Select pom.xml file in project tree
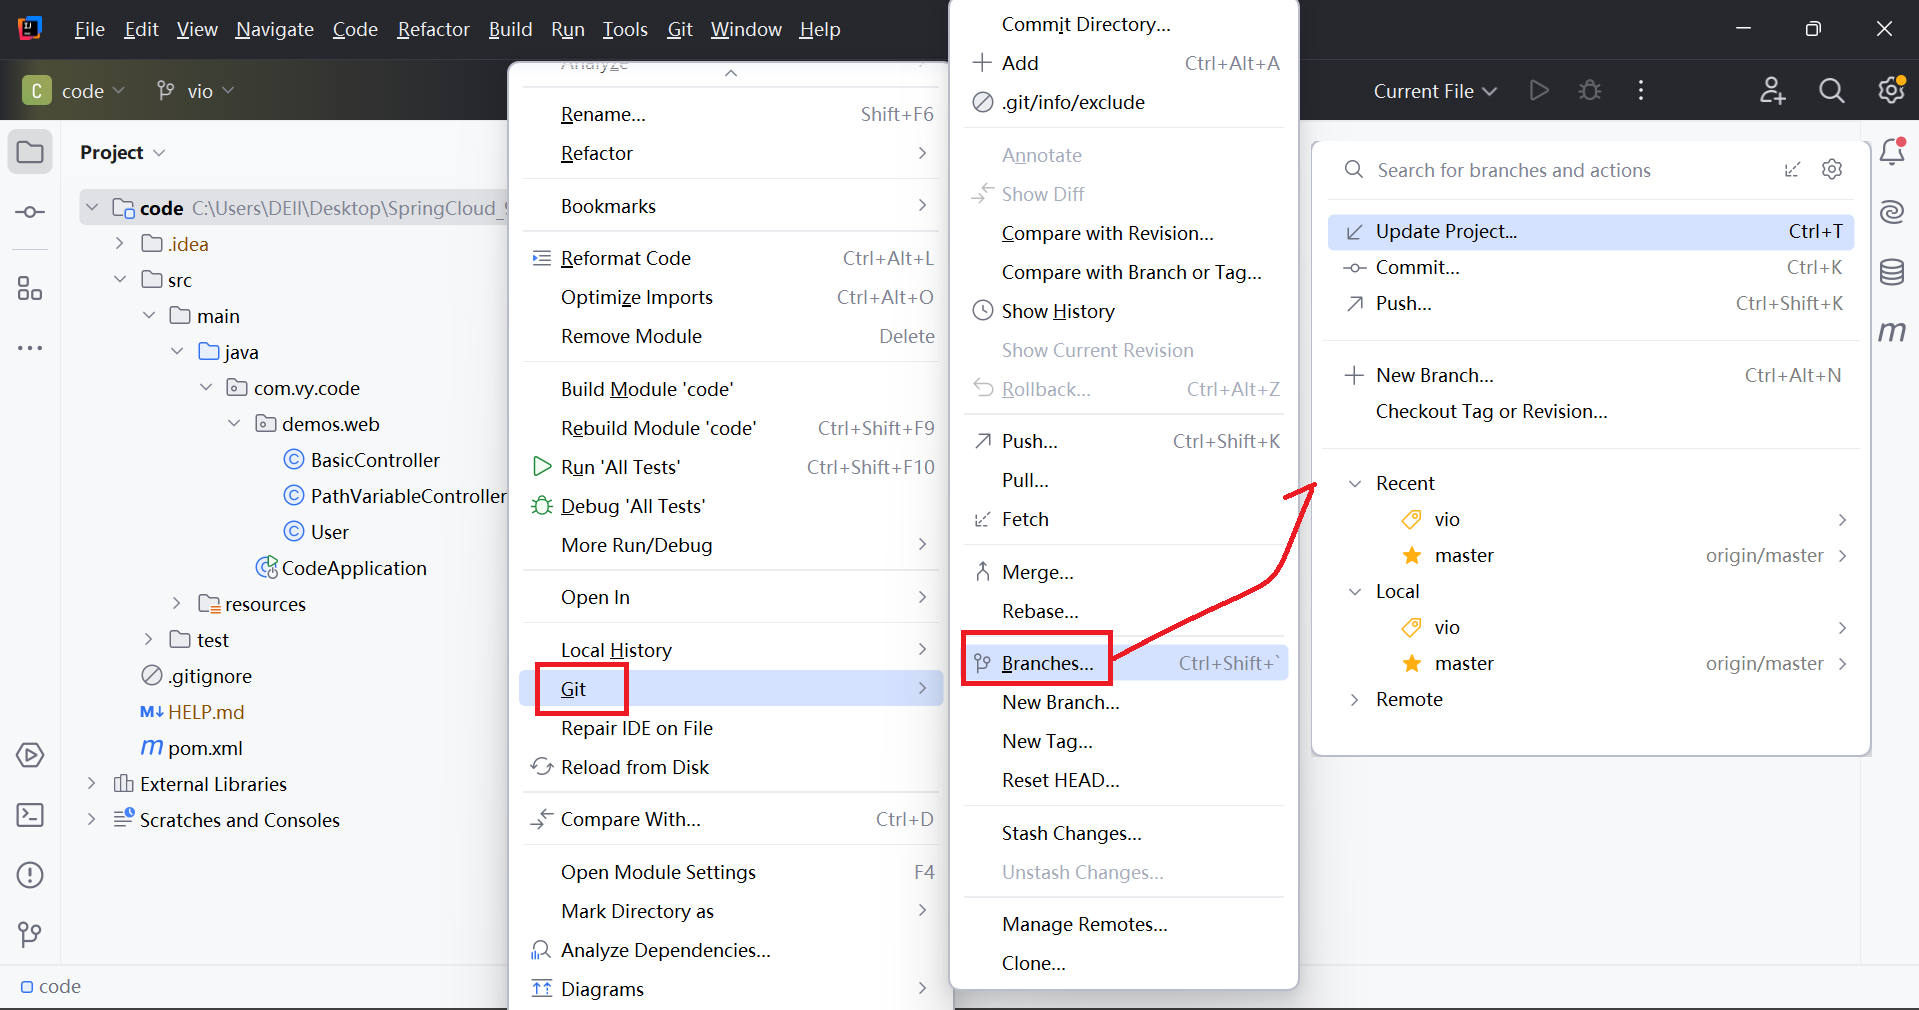1919x1010 pixels. click(191, 748)
